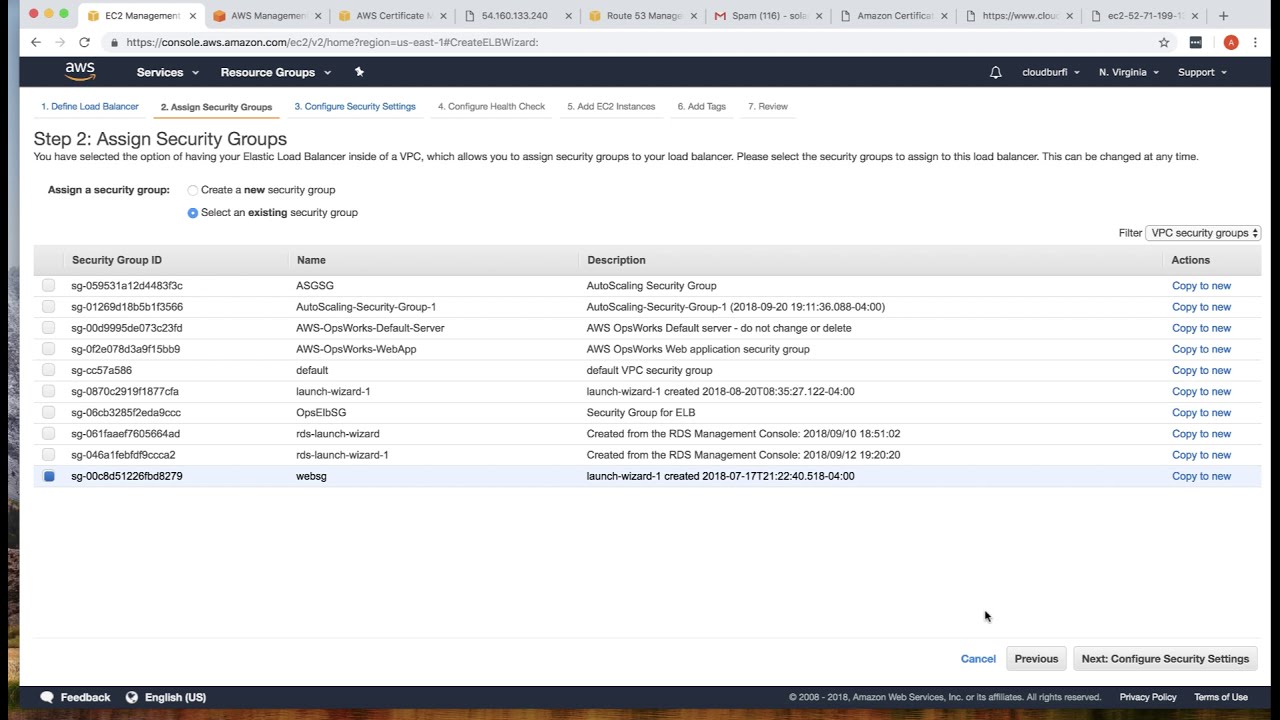Click the browser forward arrow
Viewport: 1280px width, 720px height.
(60, 42)
